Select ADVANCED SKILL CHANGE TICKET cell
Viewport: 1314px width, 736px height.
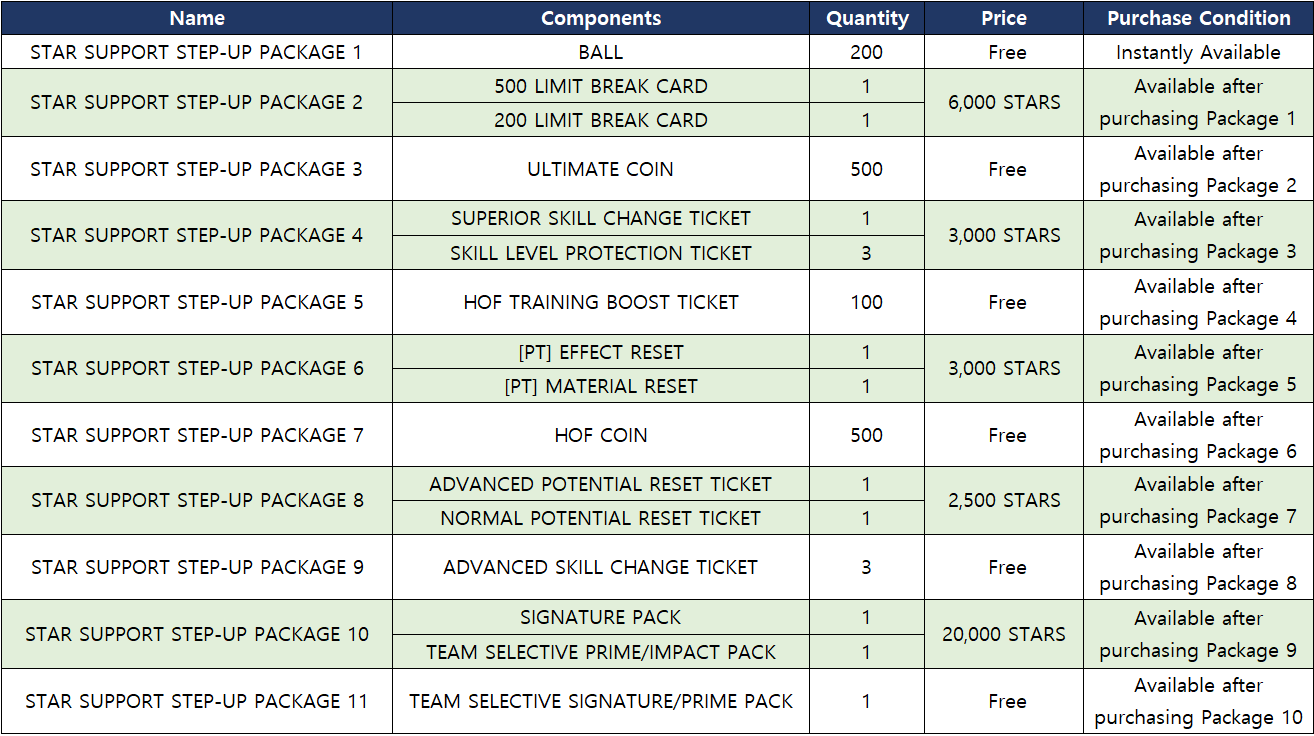[600, 567]
